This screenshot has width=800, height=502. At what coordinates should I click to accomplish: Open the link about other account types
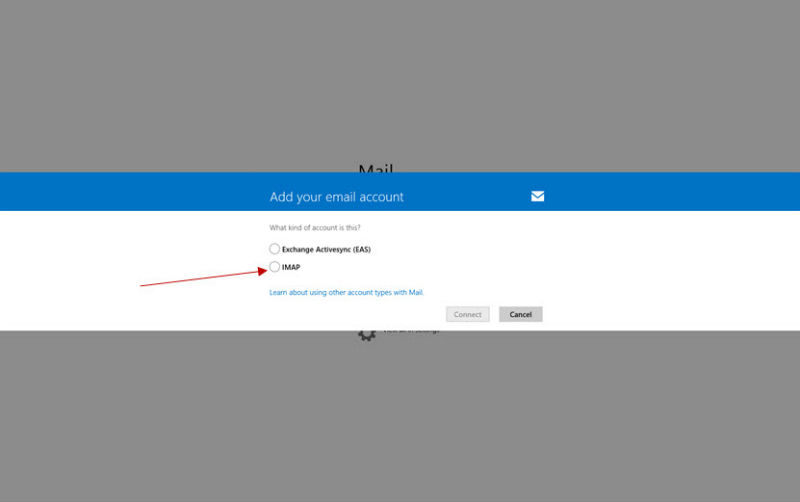[x=346, y=292]
